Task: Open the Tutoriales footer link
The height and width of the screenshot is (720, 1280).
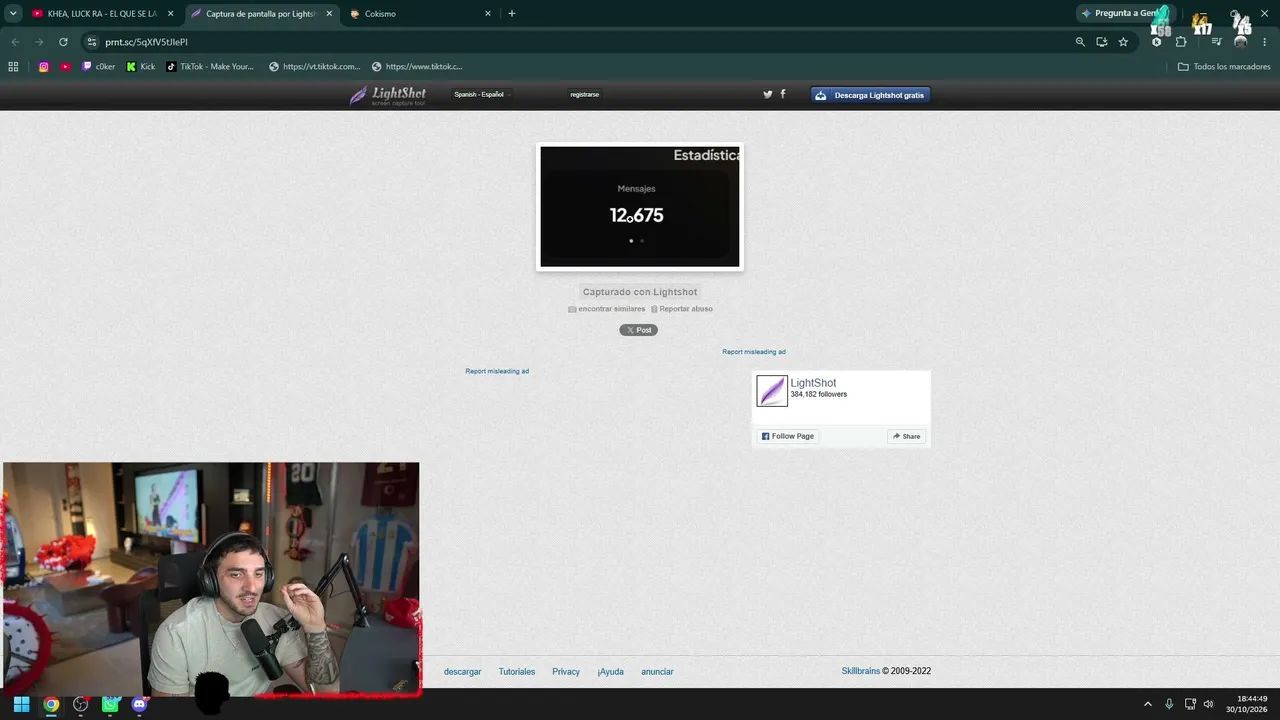Action: 517,672
